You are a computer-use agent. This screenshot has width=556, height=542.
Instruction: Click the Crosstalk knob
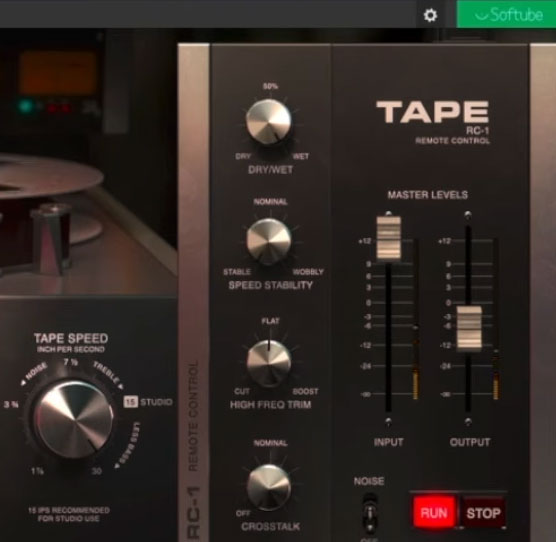[269, 487]
